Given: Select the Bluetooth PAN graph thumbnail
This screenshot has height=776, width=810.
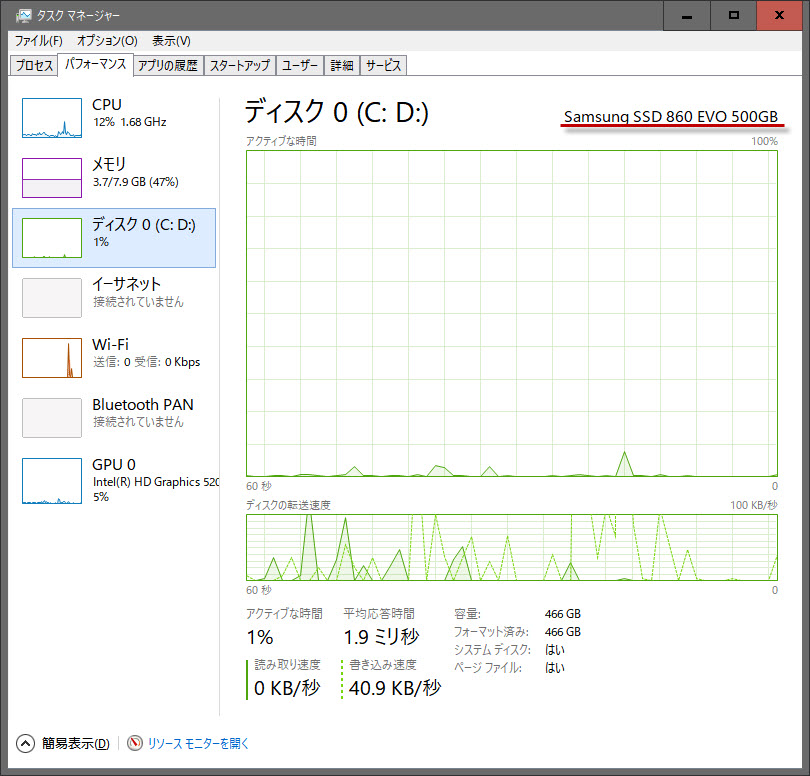Looking at the screenshot, I should coord(52,418).
